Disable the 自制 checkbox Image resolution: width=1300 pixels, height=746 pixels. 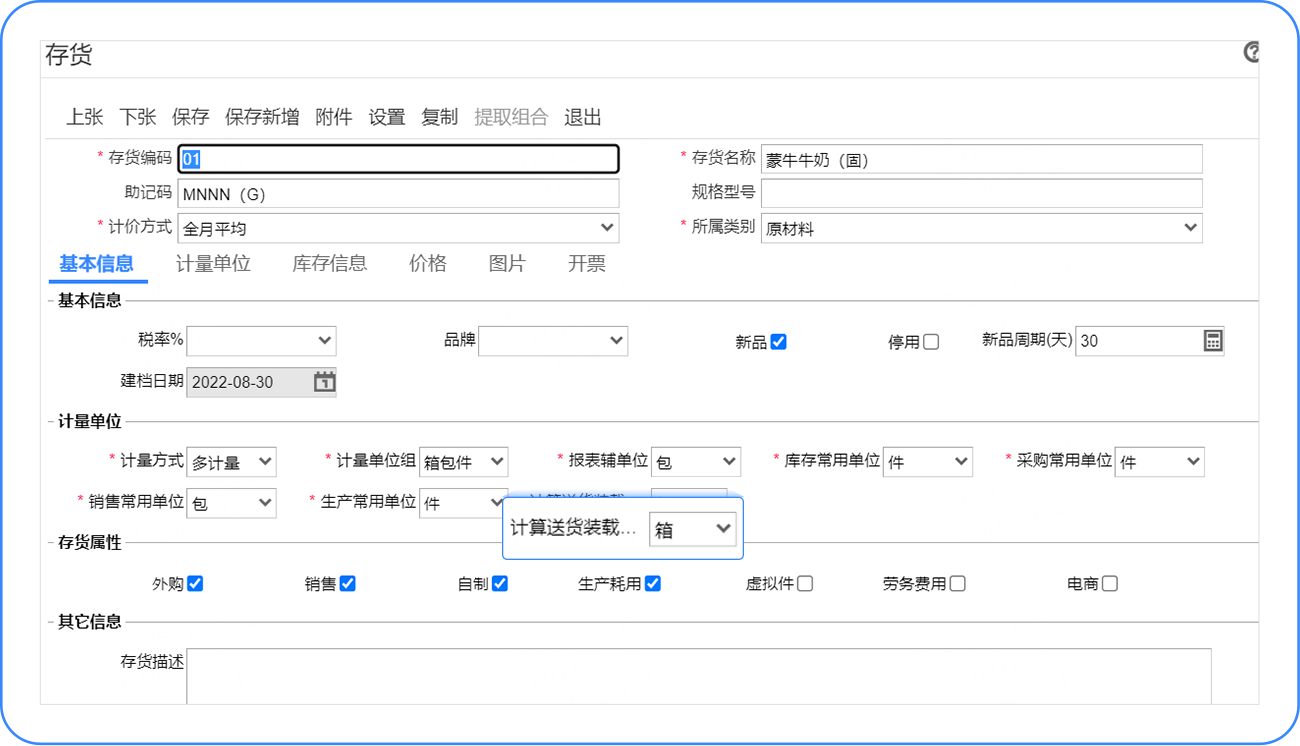[x=498, y=584]
